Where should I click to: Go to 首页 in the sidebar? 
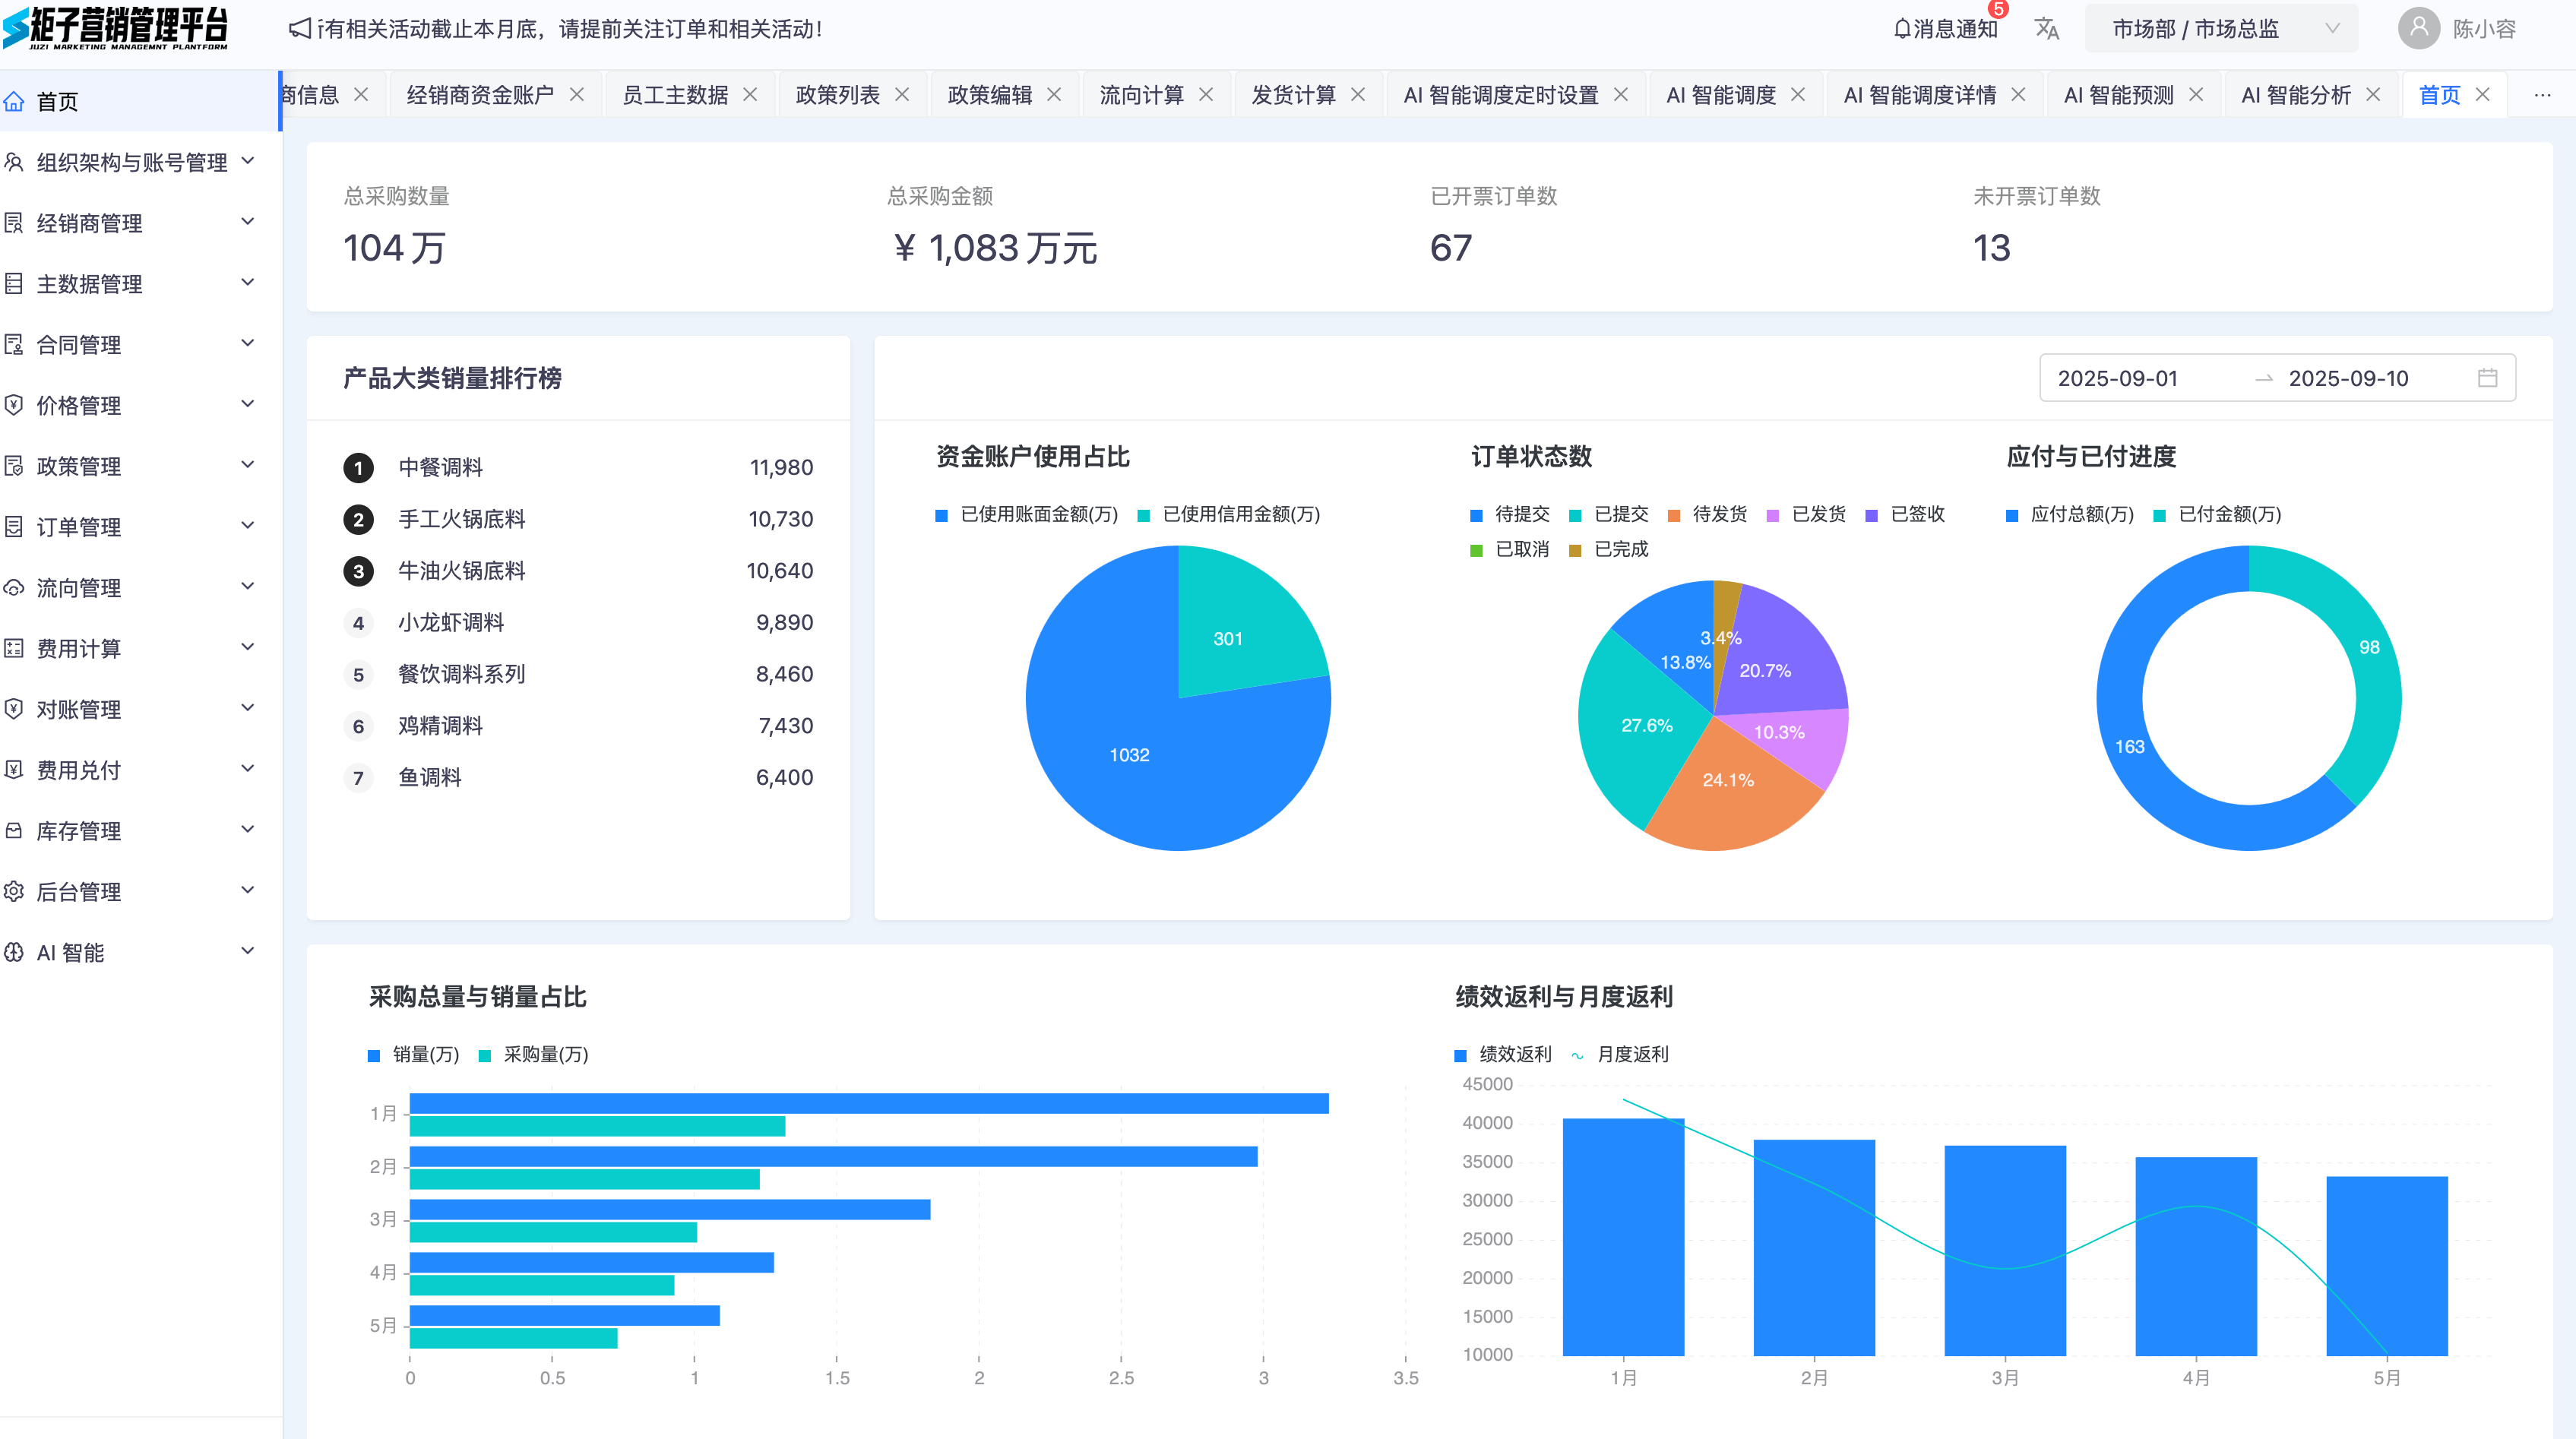(x=57, y=101)
